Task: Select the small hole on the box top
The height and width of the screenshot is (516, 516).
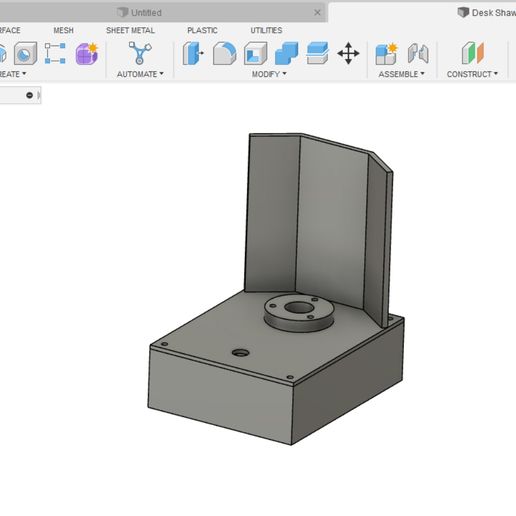Action: coord(240,353)
